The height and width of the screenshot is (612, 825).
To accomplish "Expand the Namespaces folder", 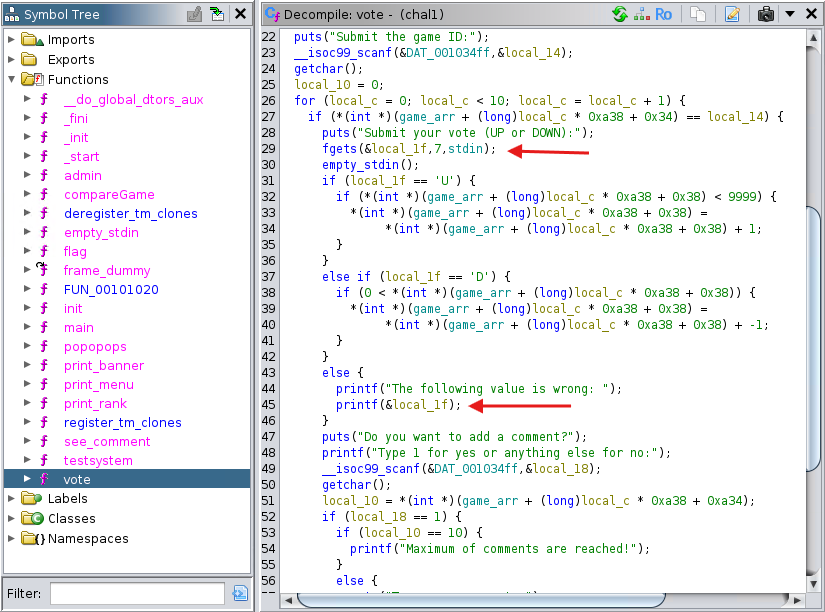I will pos(11,538).
